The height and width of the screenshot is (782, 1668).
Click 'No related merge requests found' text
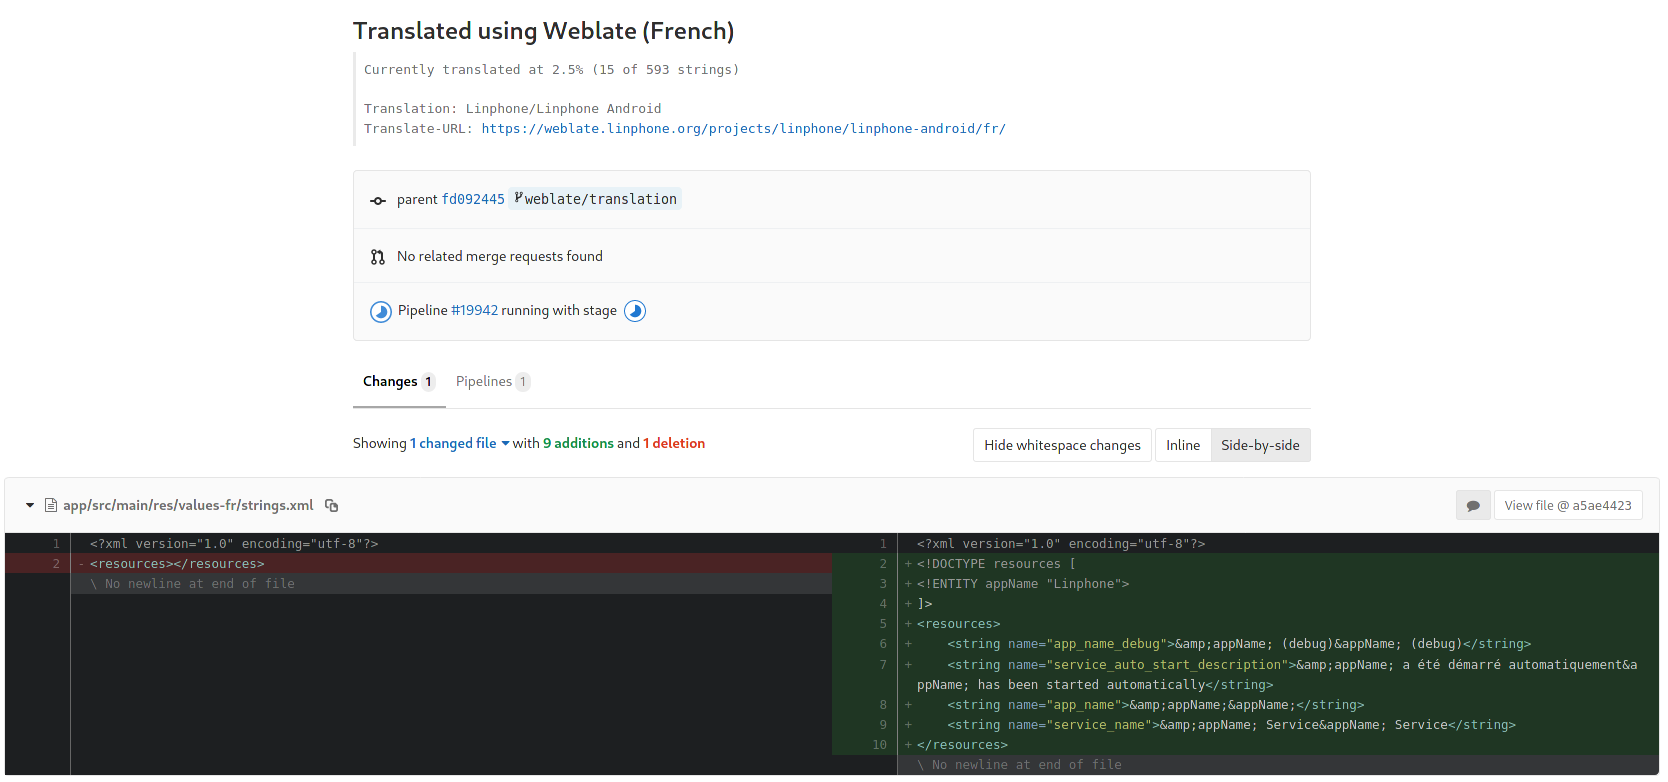500,257
